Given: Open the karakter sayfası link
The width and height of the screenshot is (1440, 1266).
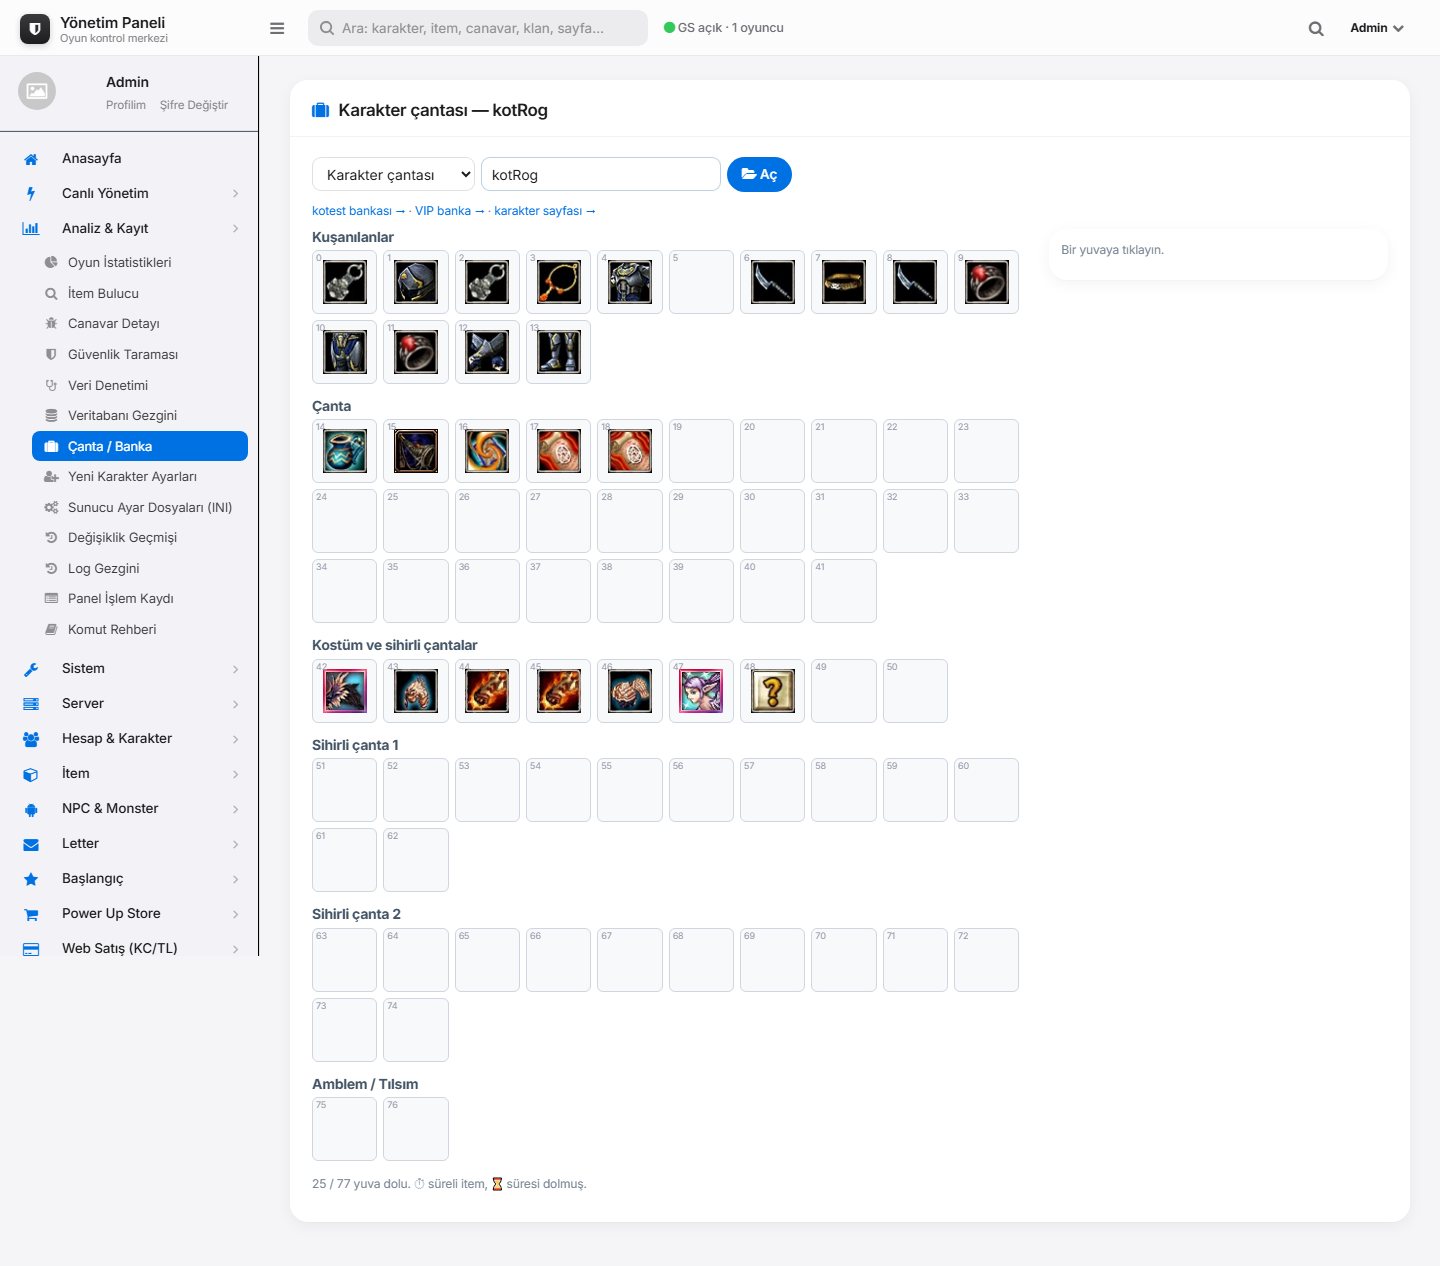Looking at the screenshot, I should [x=544, y=211].
